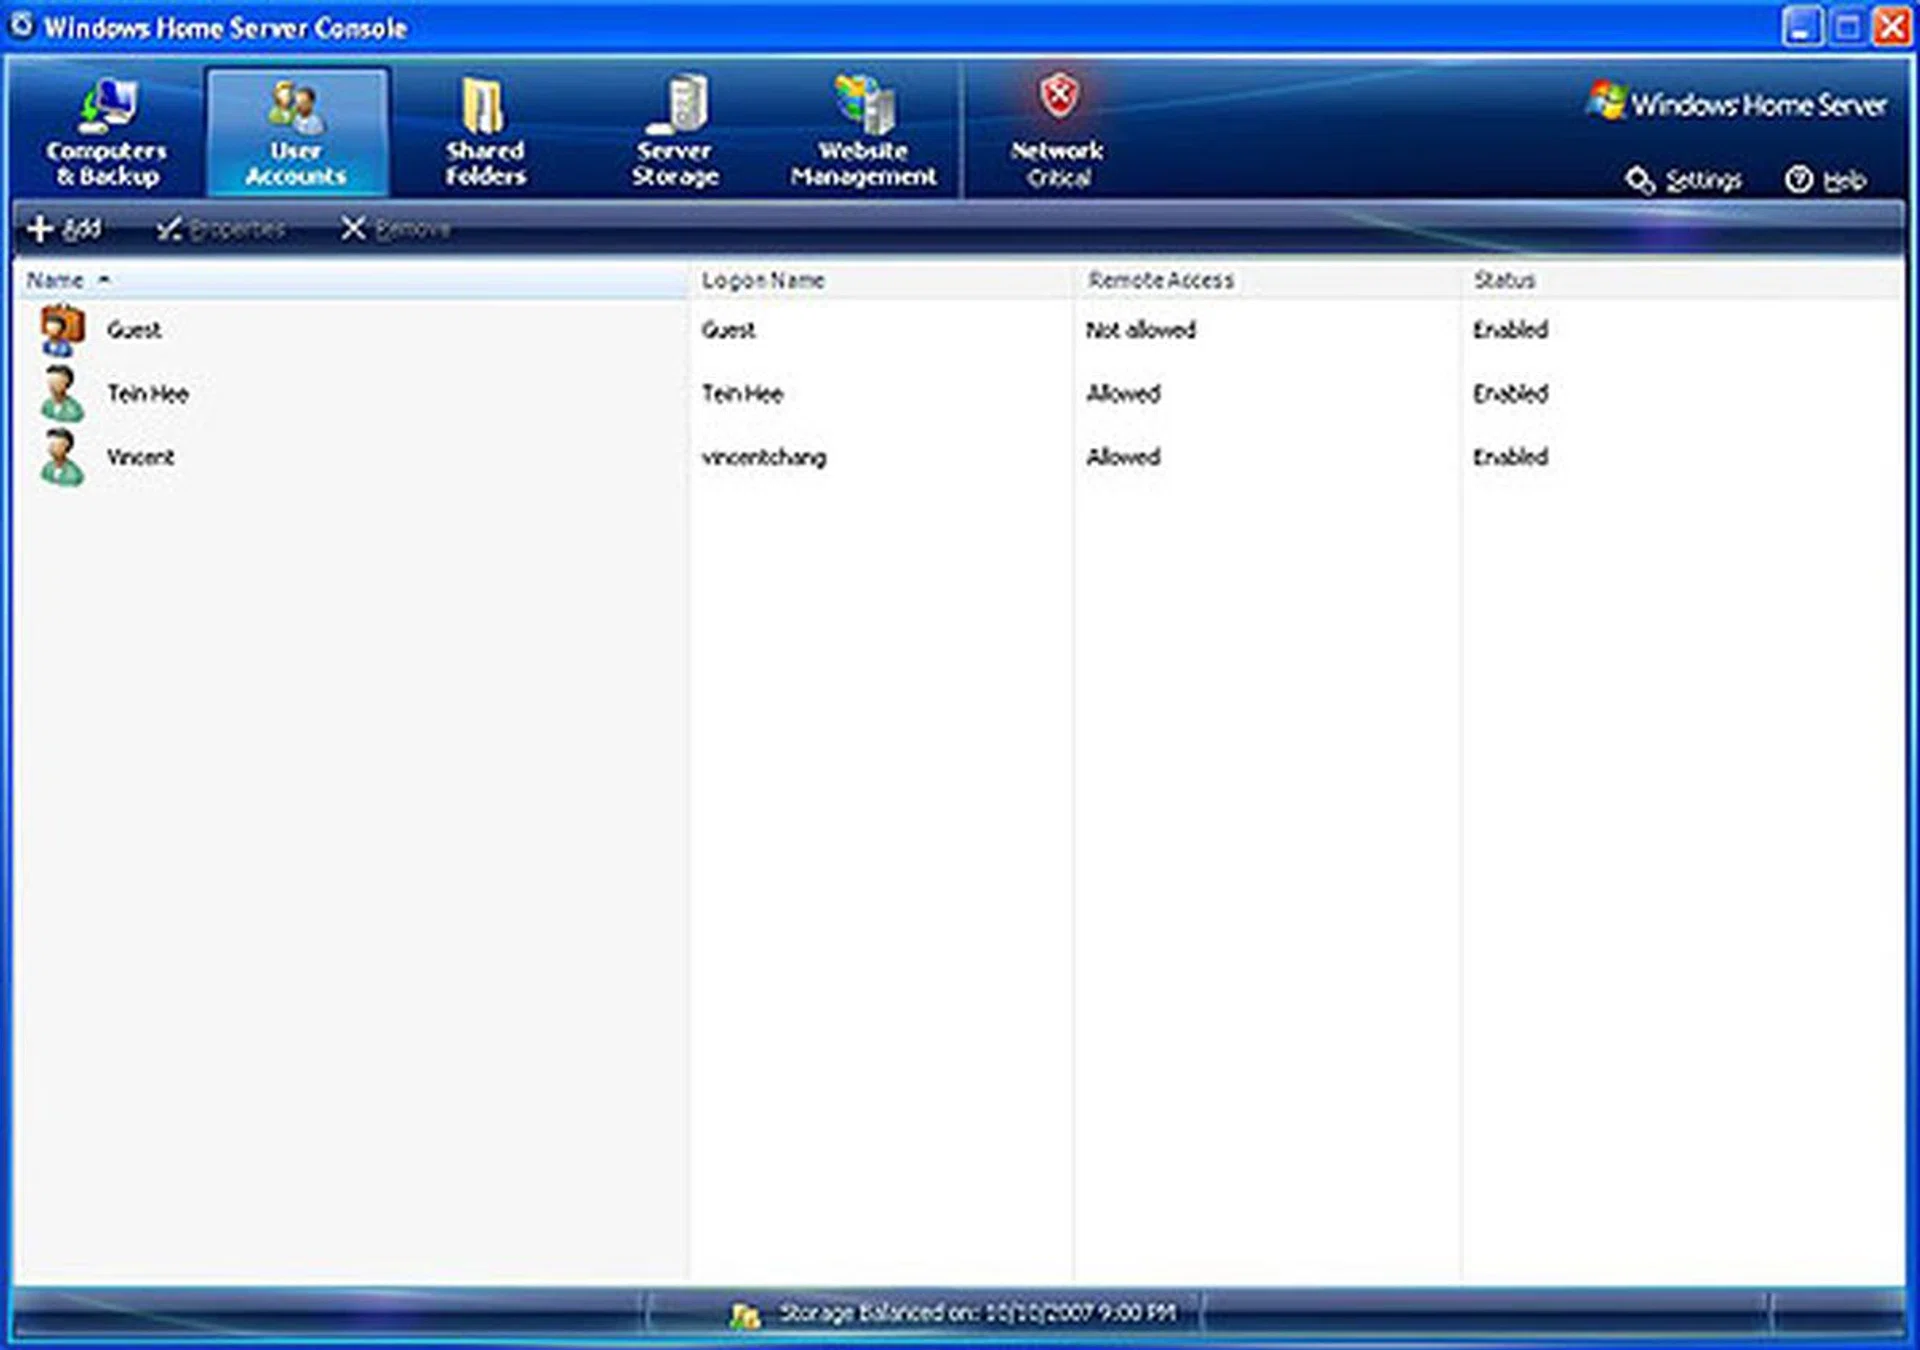Toggle sort order on the Name column

[60, 280]
